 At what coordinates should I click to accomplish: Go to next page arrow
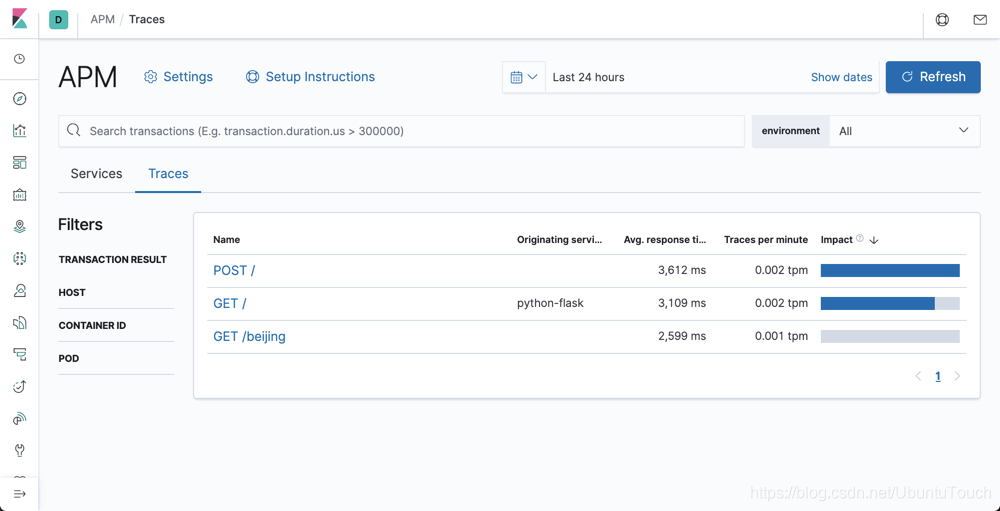[x=957, y=376]
